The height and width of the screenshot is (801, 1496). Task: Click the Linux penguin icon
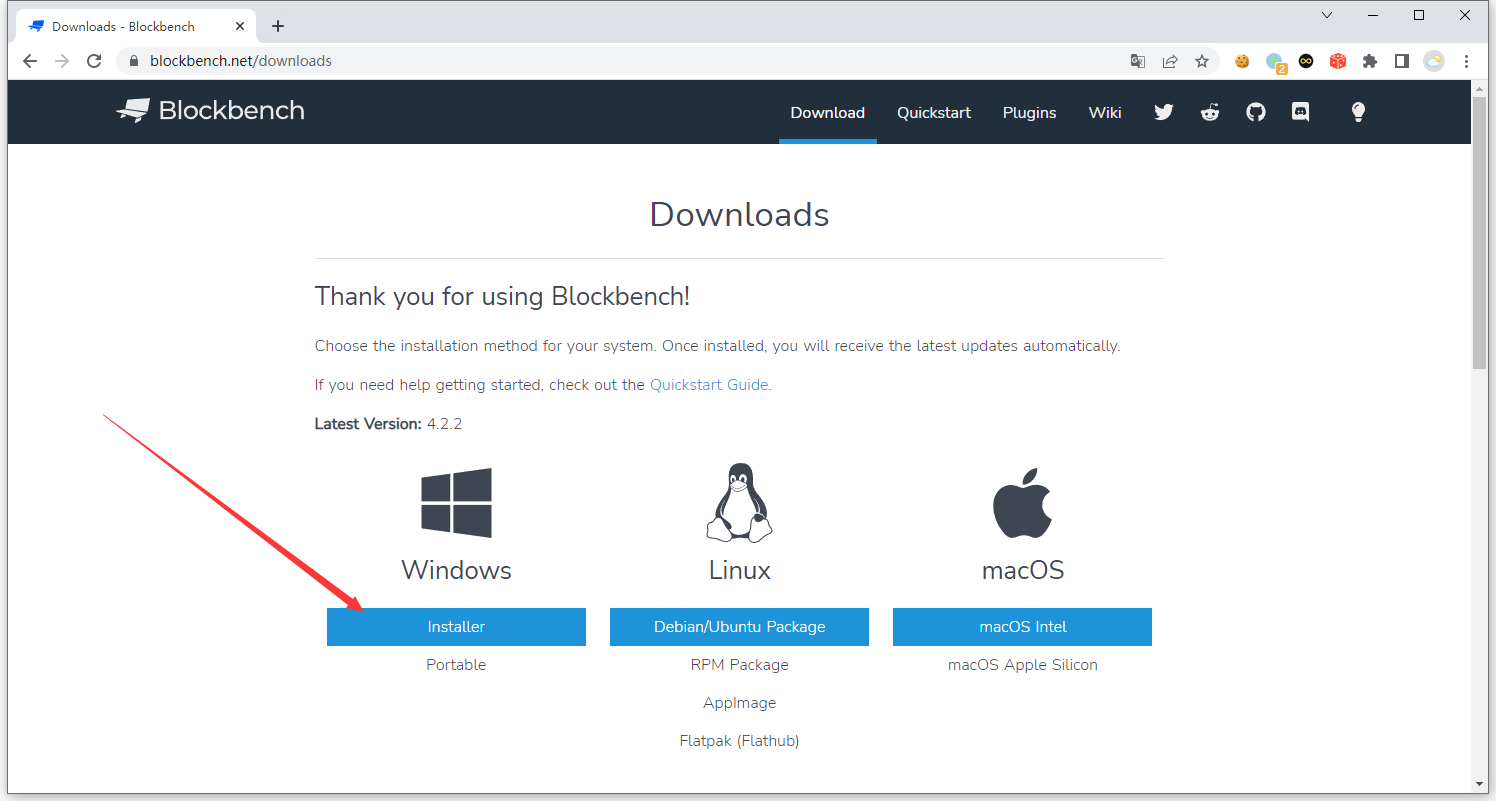(x=739, y=503)
